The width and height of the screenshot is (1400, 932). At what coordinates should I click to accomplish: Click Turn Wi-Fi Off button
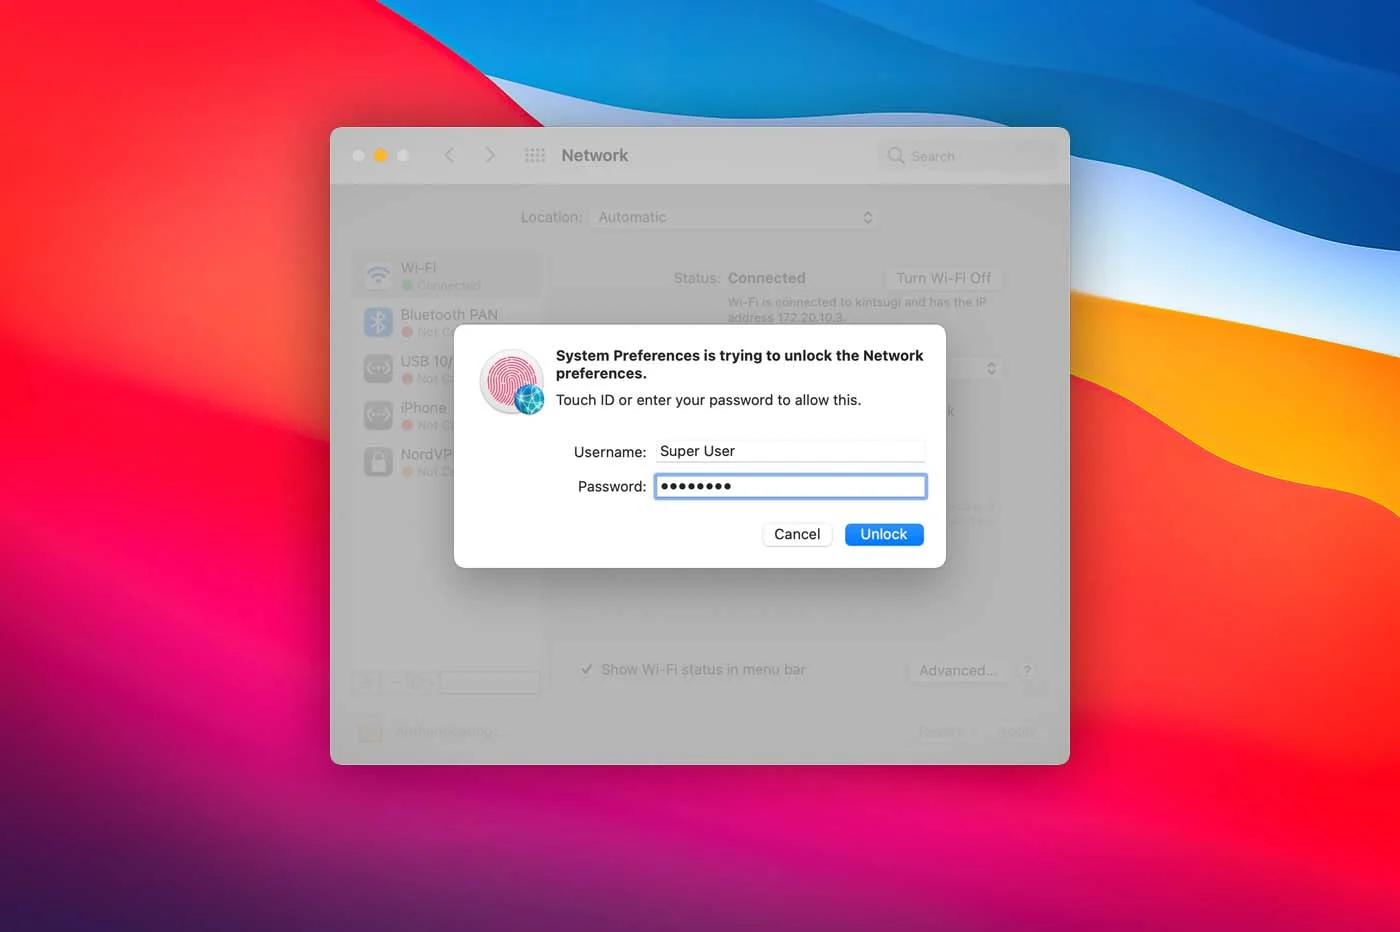943,278
